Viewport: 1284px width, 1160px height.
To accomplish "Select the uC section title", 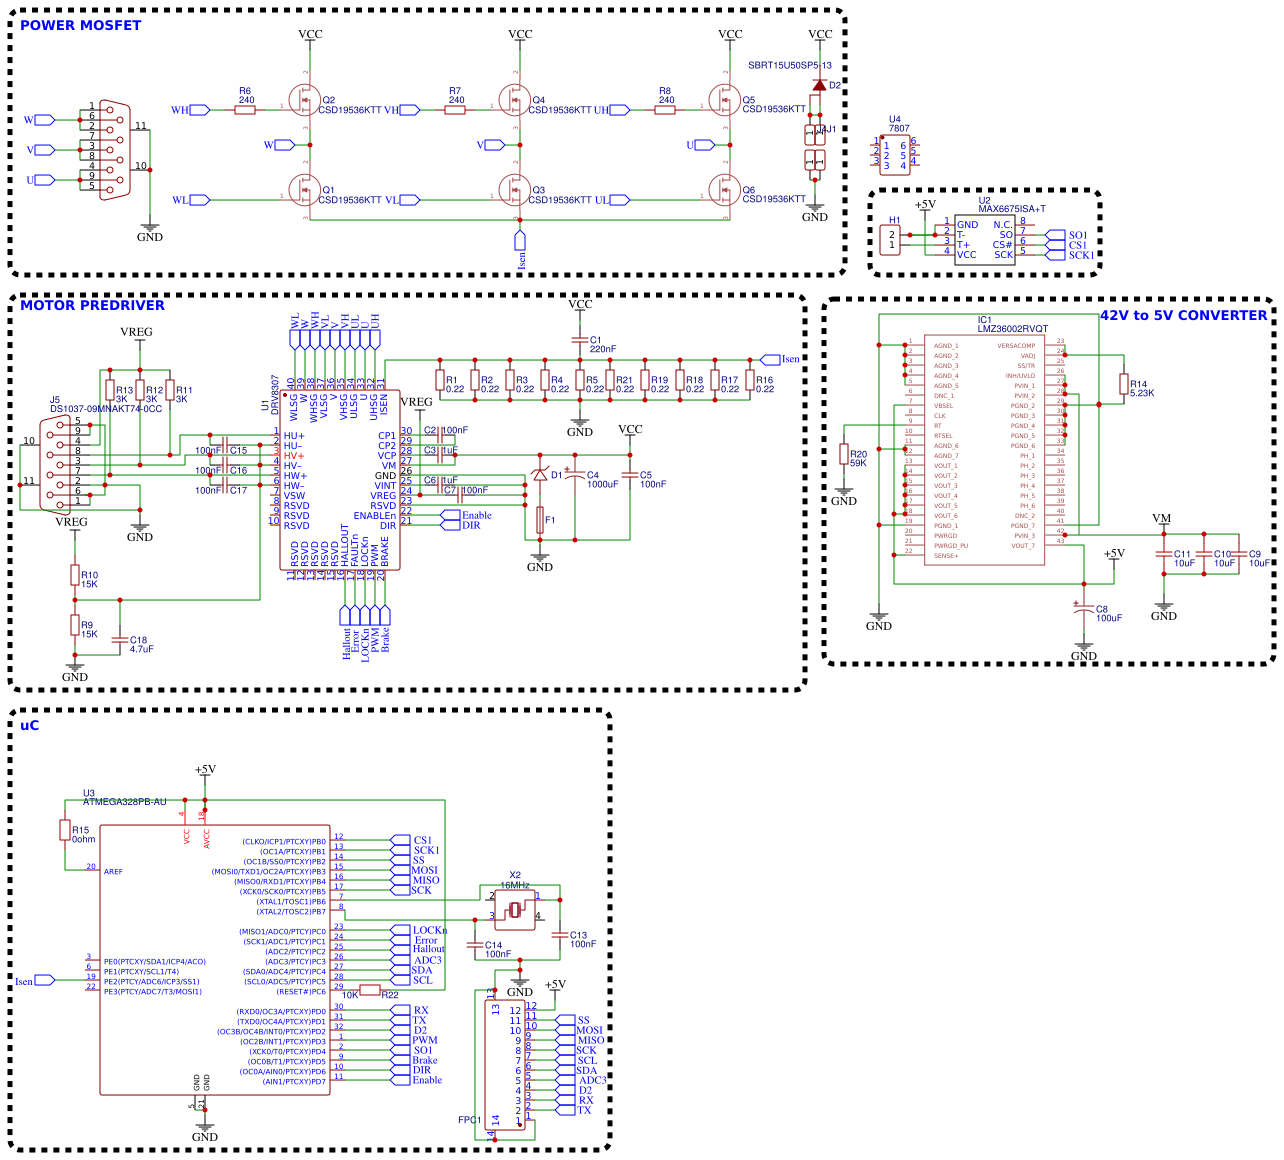I will click(x=30, y=725).
